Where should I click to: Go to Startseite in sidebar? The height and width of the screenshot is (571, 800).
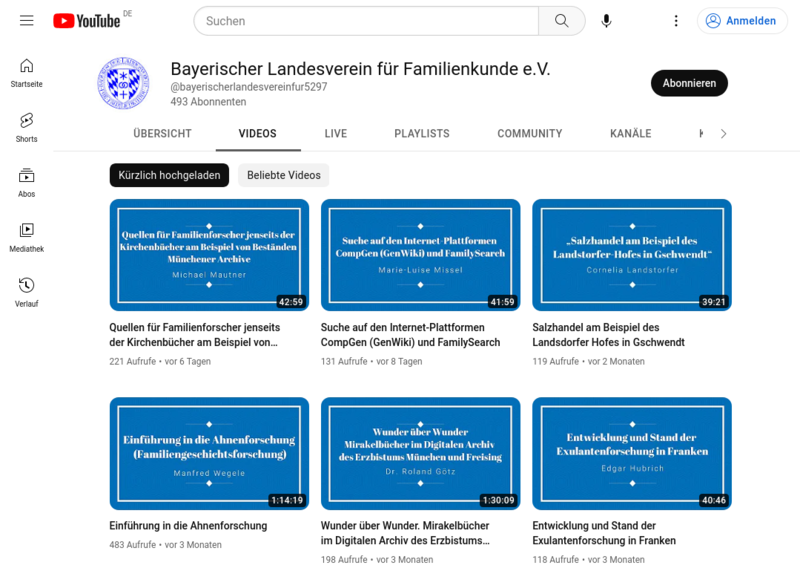[x=27, y=73]
